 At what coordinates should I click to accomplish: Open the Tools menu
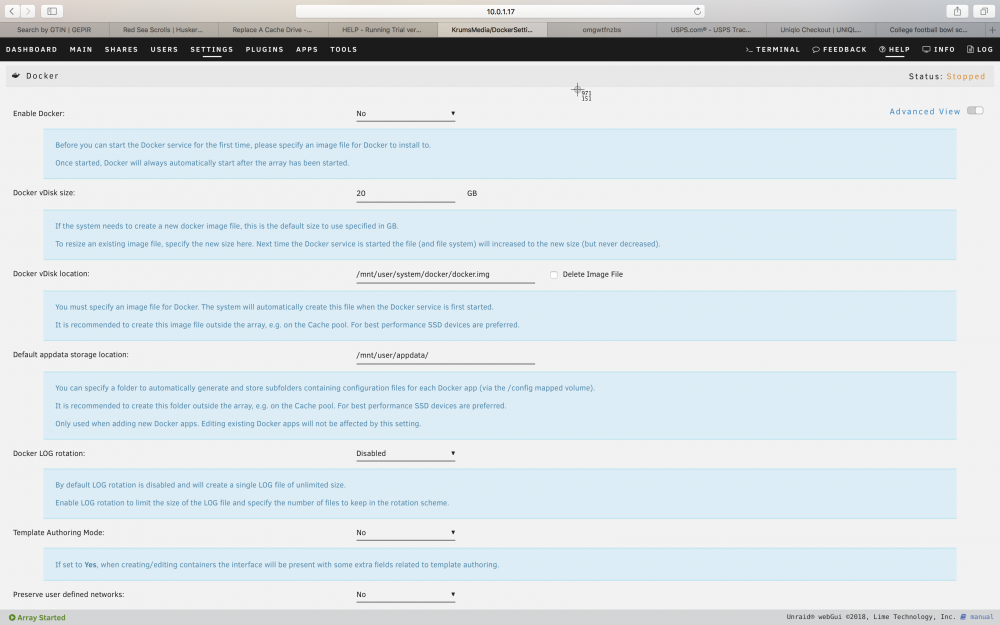[x=344, y=49]
